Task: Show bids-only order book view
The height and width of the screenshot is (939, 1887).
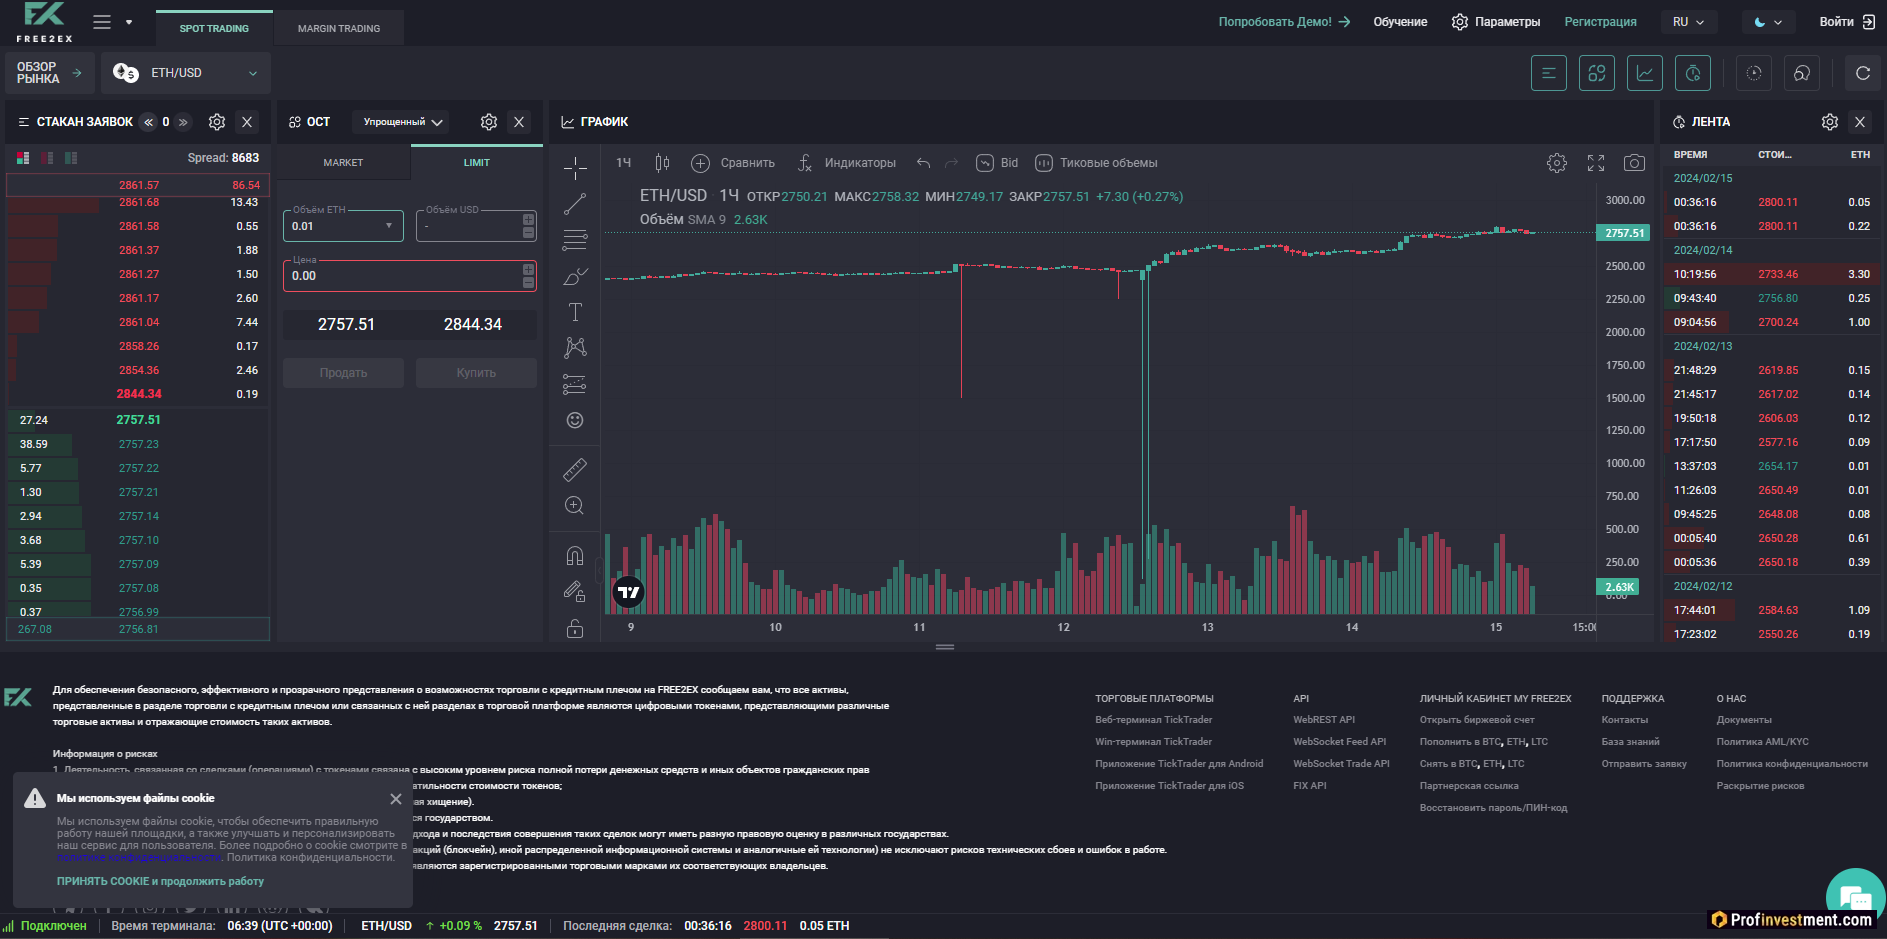Action: coord(71,158)
